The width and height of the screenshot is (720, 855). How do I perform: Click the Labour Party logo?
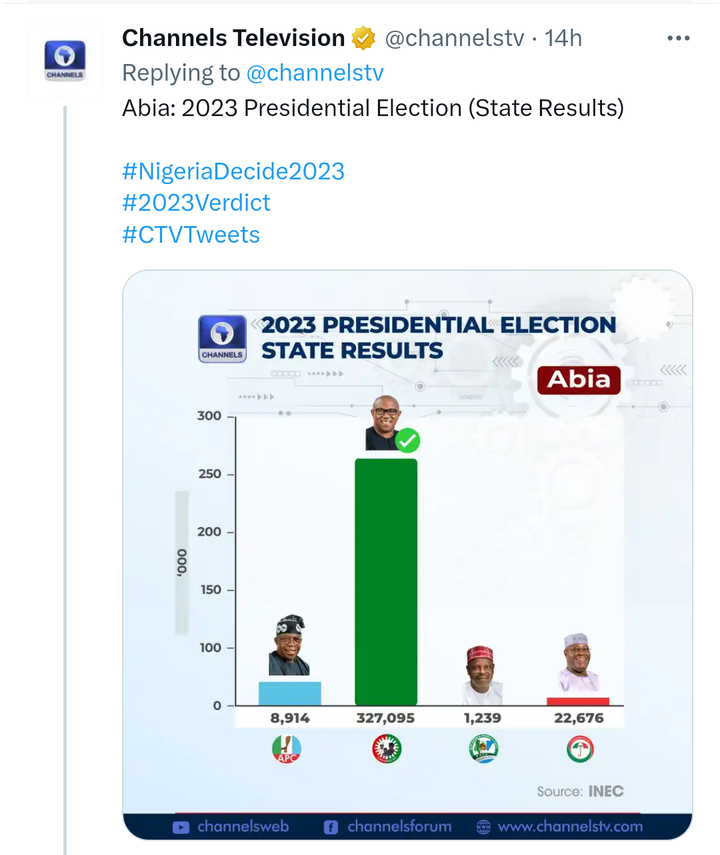coord(387,749)
